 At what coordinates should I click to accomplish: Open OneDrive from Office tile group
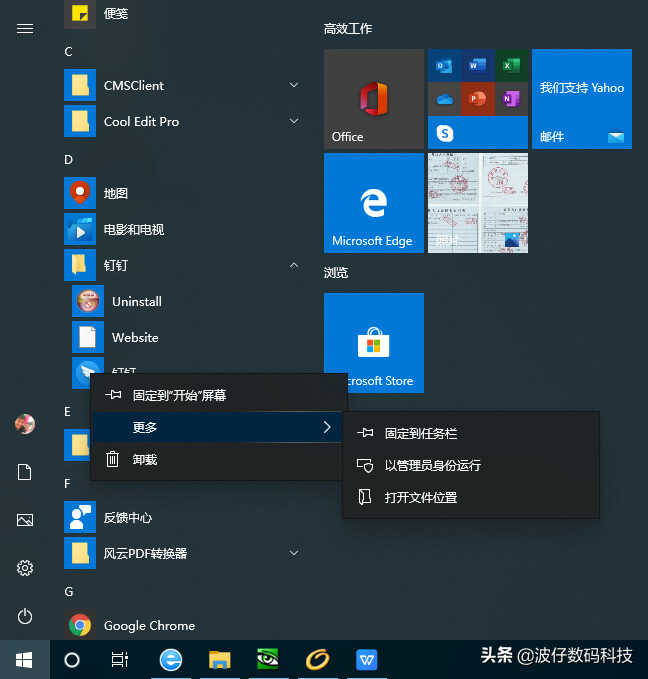pos(444,99)
